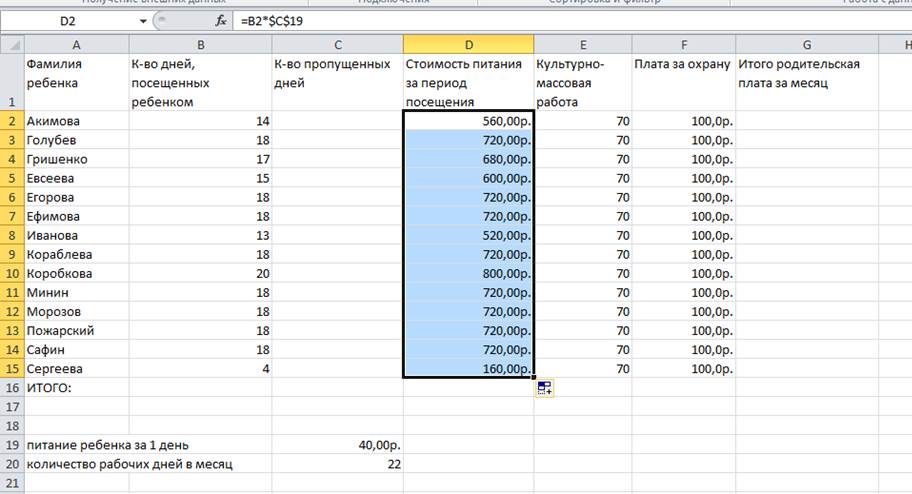Click Евсеева's days value 15
The width and height of the screenshot is (912, 494).
point(200,178)
